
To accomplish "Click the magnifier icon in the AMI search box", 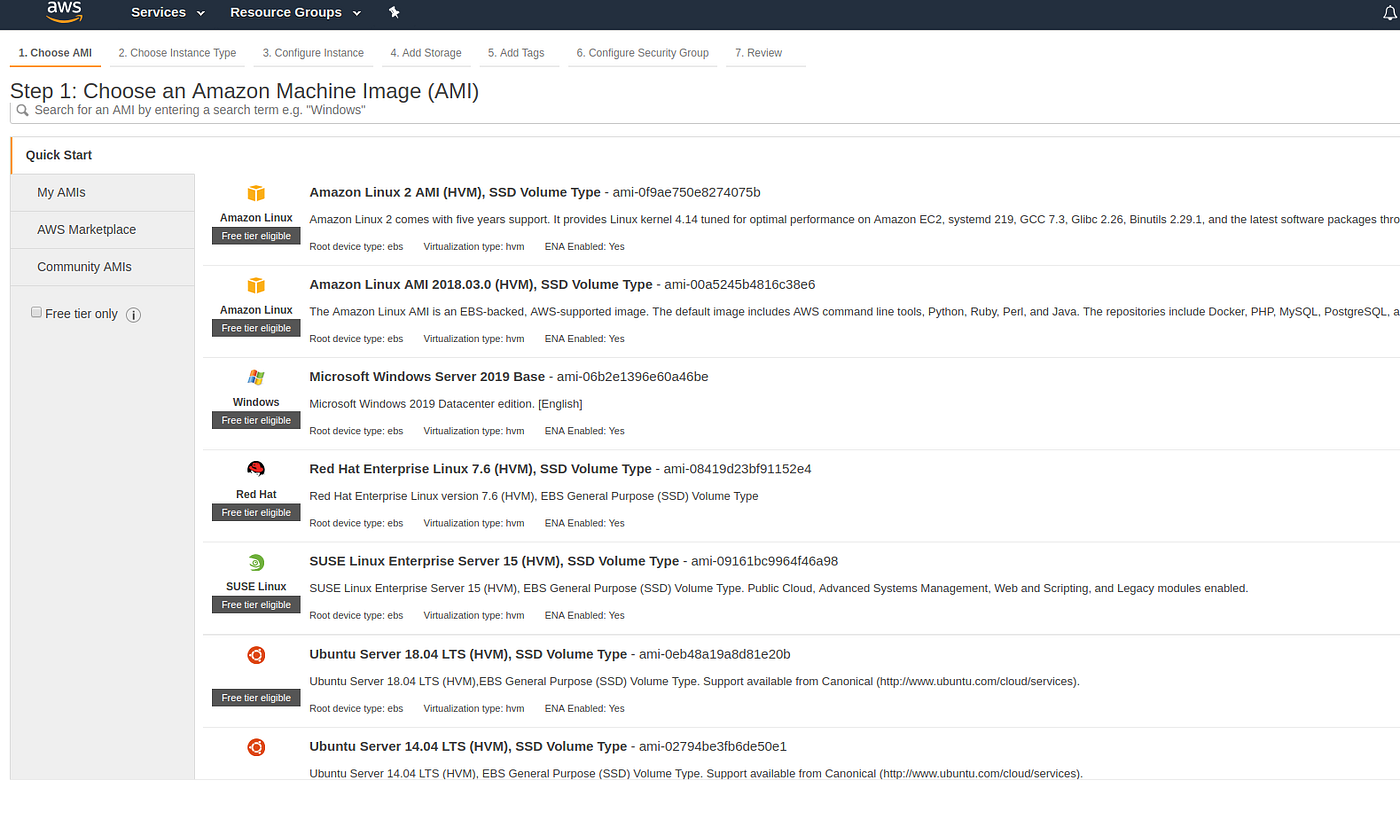I will [22, 110].
